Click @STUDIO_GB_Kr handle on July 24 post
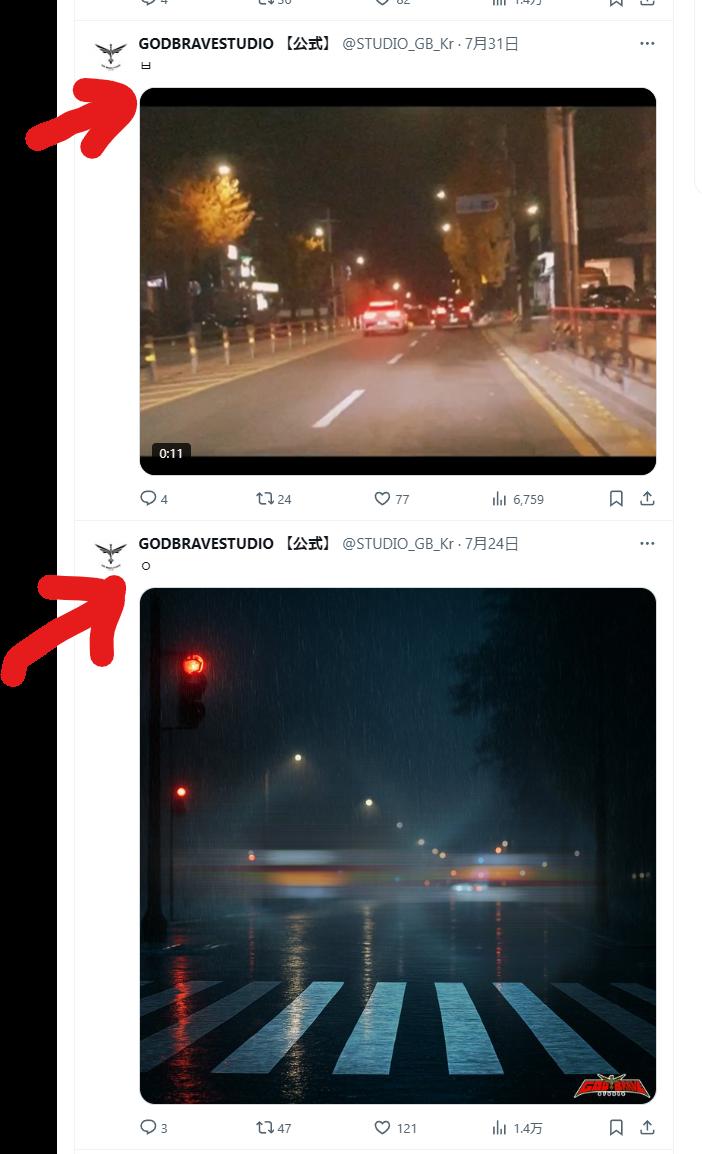The image size is (702, 1154). pyautogui.click(x=398, y=543)
